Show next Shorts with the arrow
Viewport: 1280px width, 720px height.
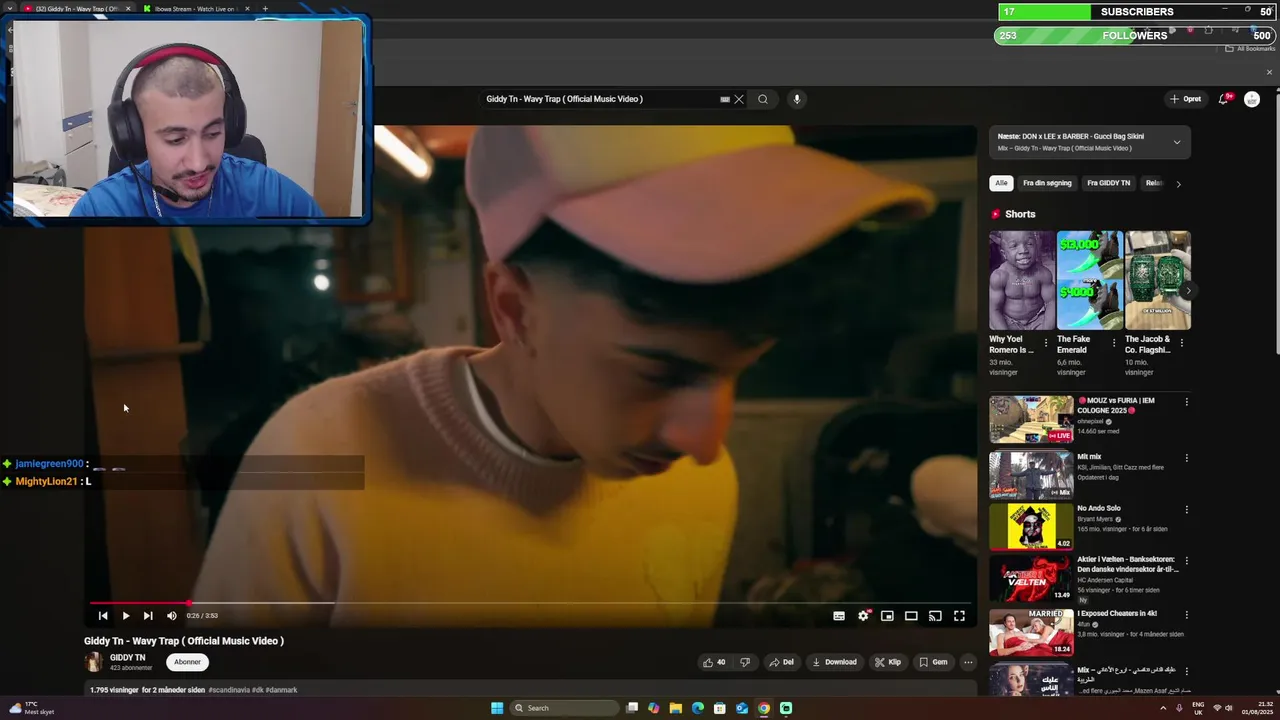1188,291
